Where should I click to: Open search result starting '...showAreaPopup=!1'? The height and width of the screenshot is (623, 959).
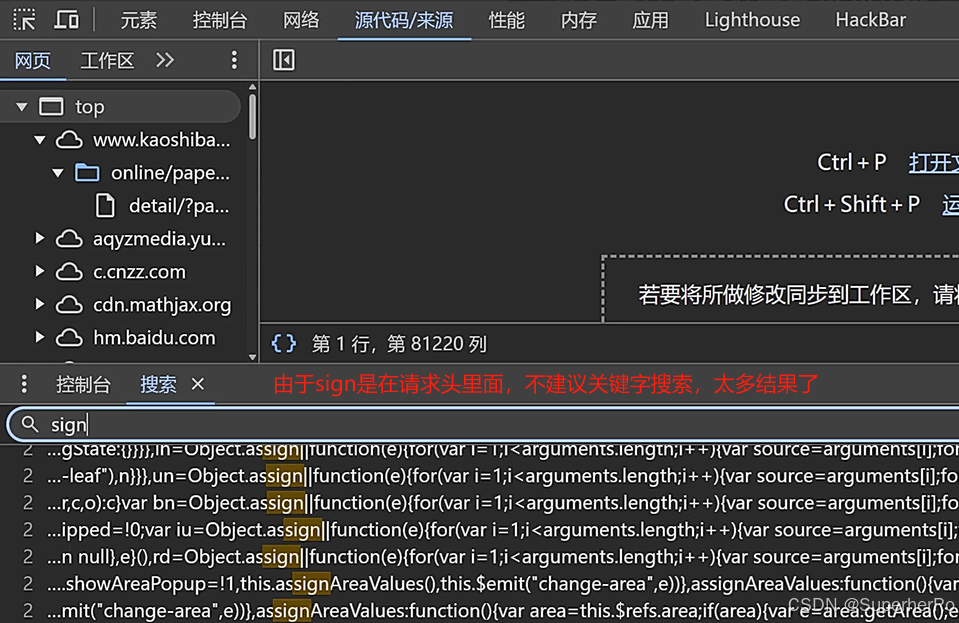point(480,583)
